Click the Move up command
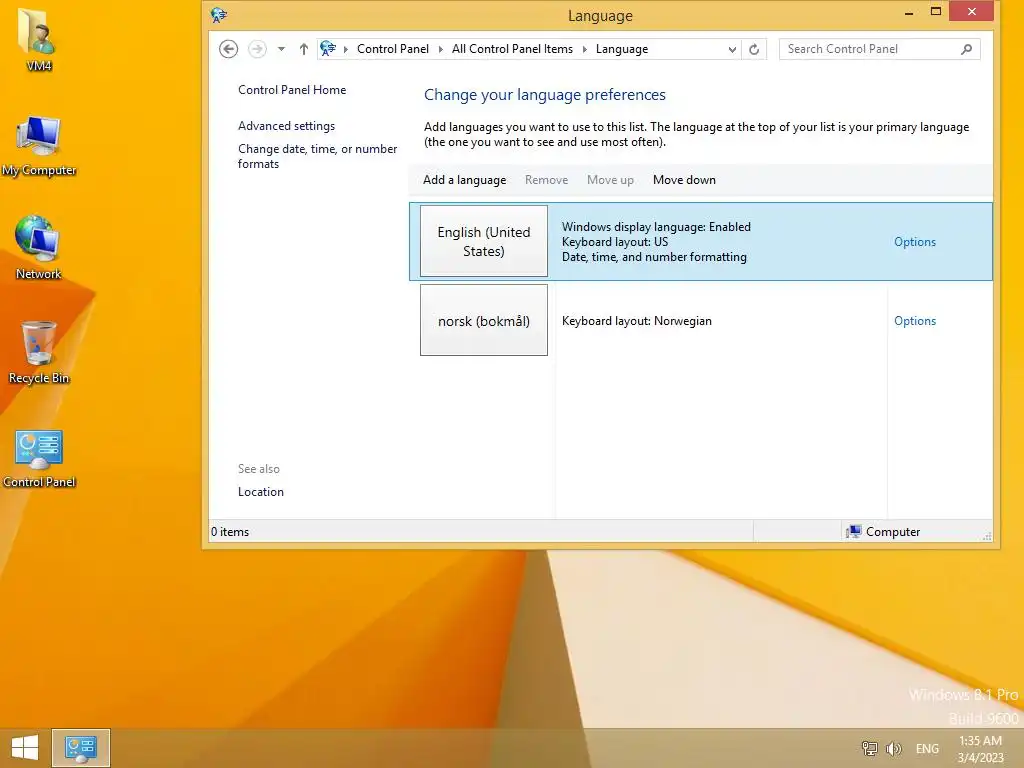This screenshot has width=1024, height=768. pos(610,180)
